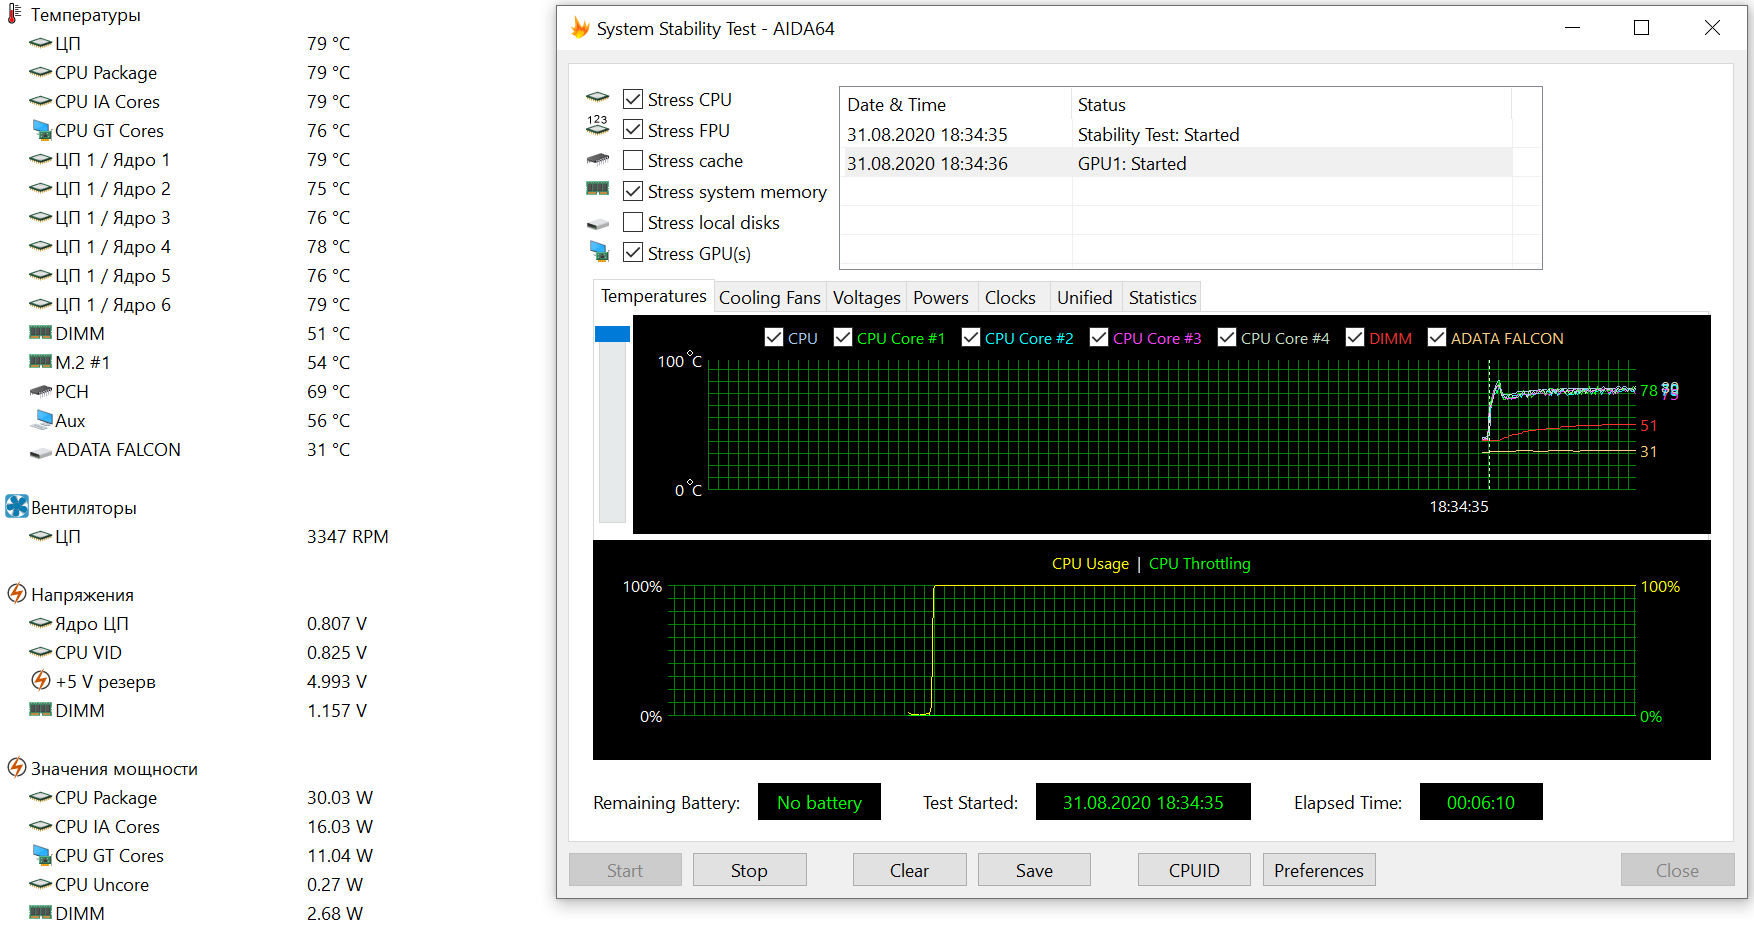This screenshot has height=930, width=1754.
Task: Toggle CPU Core #1 graph checkbox
Action: click(x=843, y=338)
